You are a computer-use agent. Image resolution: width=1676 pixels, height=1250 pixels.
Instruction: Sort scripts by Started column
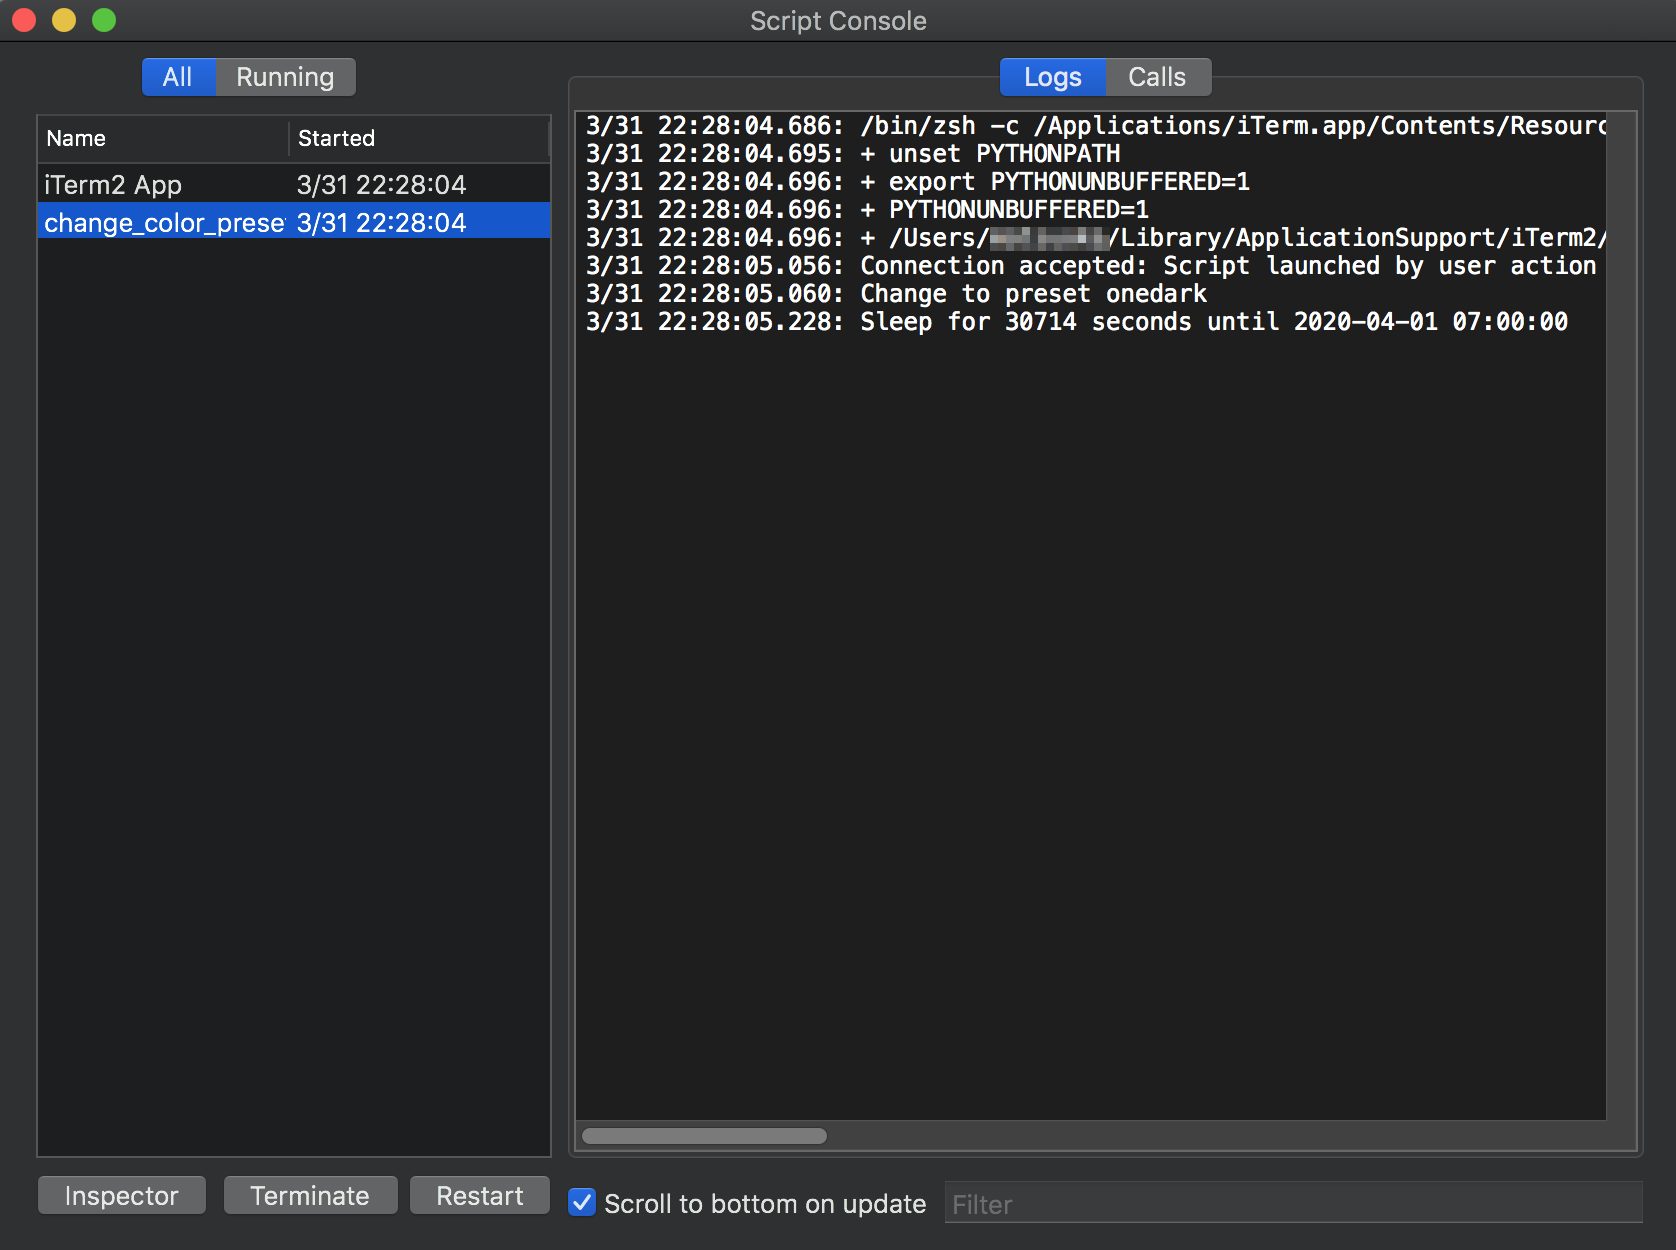tap(419, 138)
